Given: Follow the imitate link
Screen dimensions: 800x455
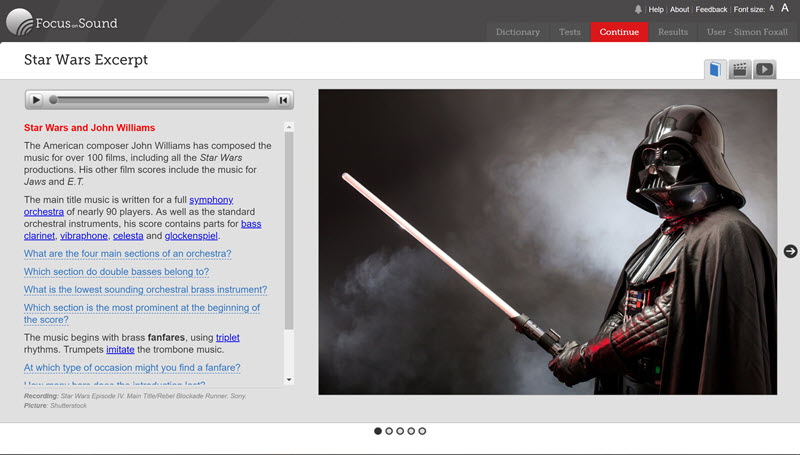Looking at the screenshot, I should 120,350.
